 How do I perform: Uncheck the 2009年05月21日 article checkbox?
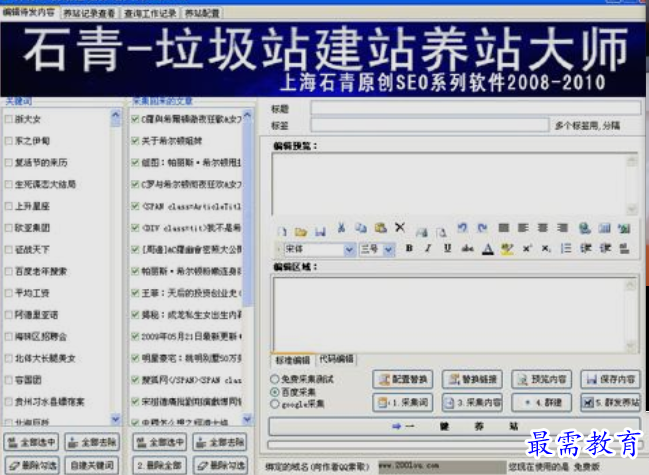[135, 336]
